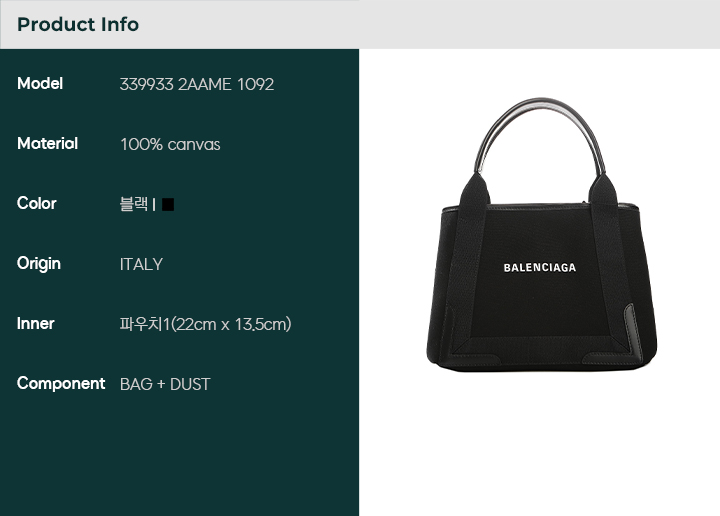Click the Balenciaga bag product image

pyautogui.click(x=541, y=234)
